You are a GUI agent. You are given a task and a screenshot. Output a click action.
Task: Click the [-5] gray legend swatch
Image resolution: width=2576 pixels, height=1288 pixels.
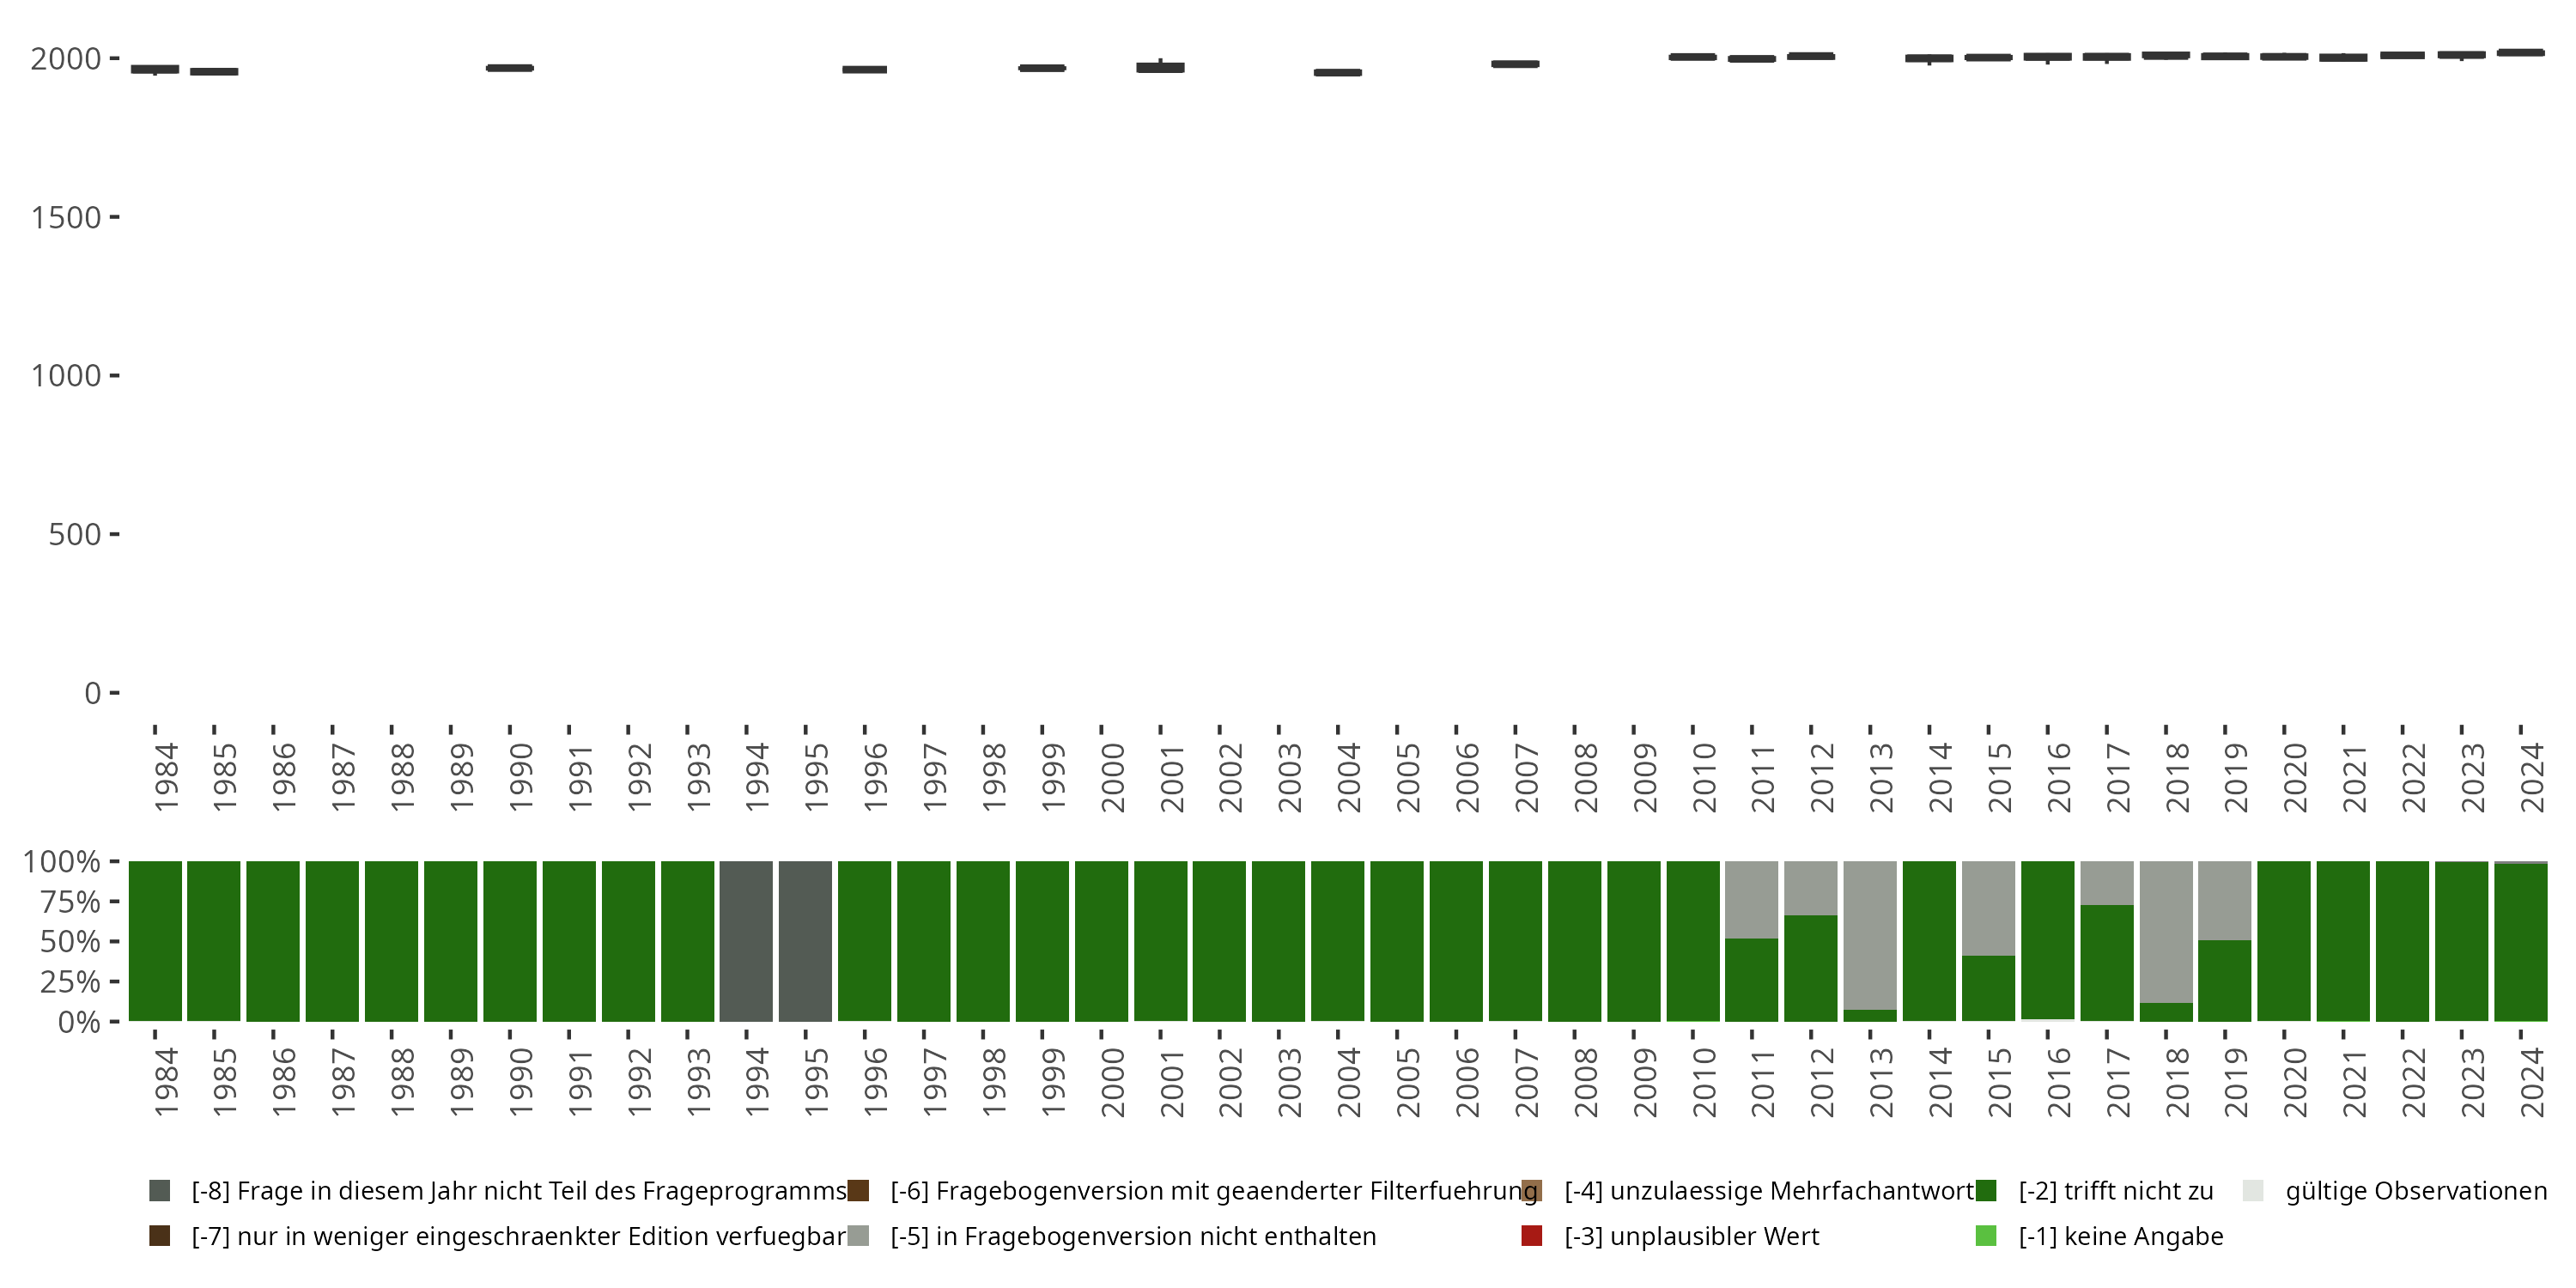[x=858, y=1236]
